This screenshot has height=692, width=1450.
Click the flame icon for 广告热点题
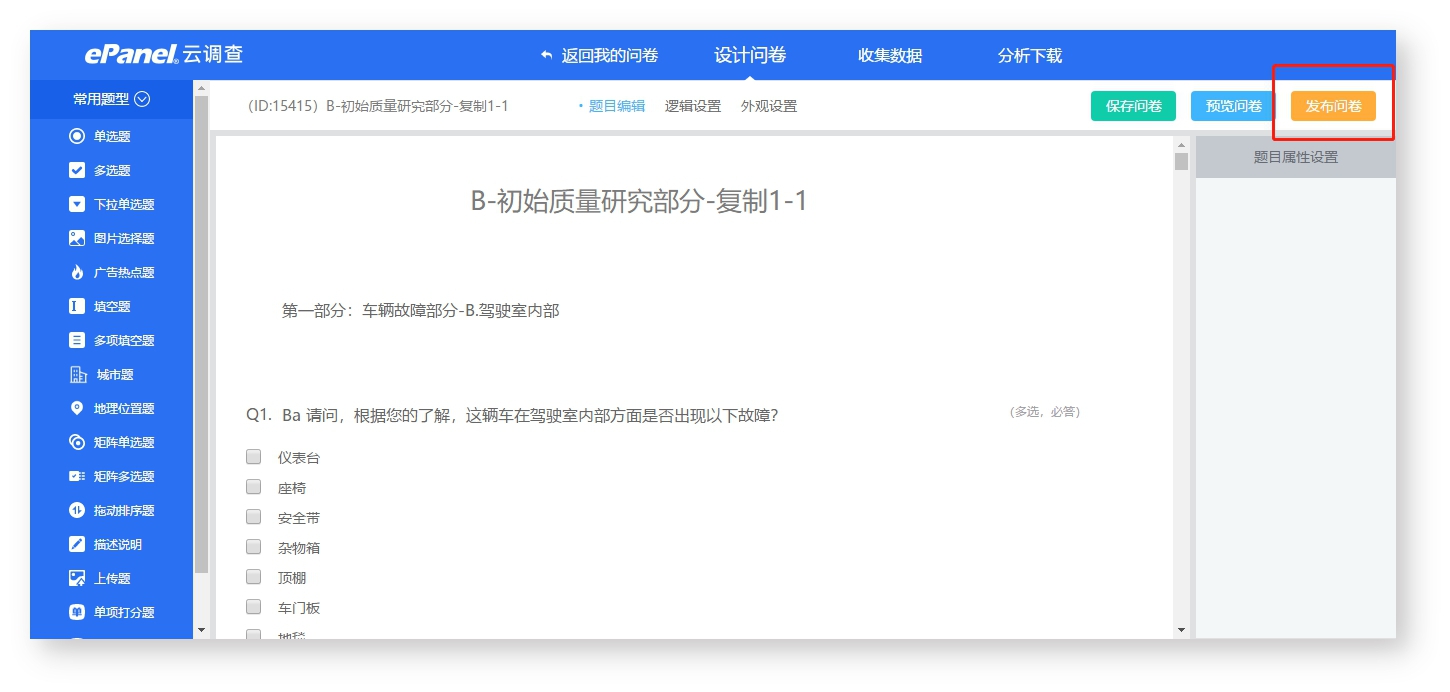(77, 272)
